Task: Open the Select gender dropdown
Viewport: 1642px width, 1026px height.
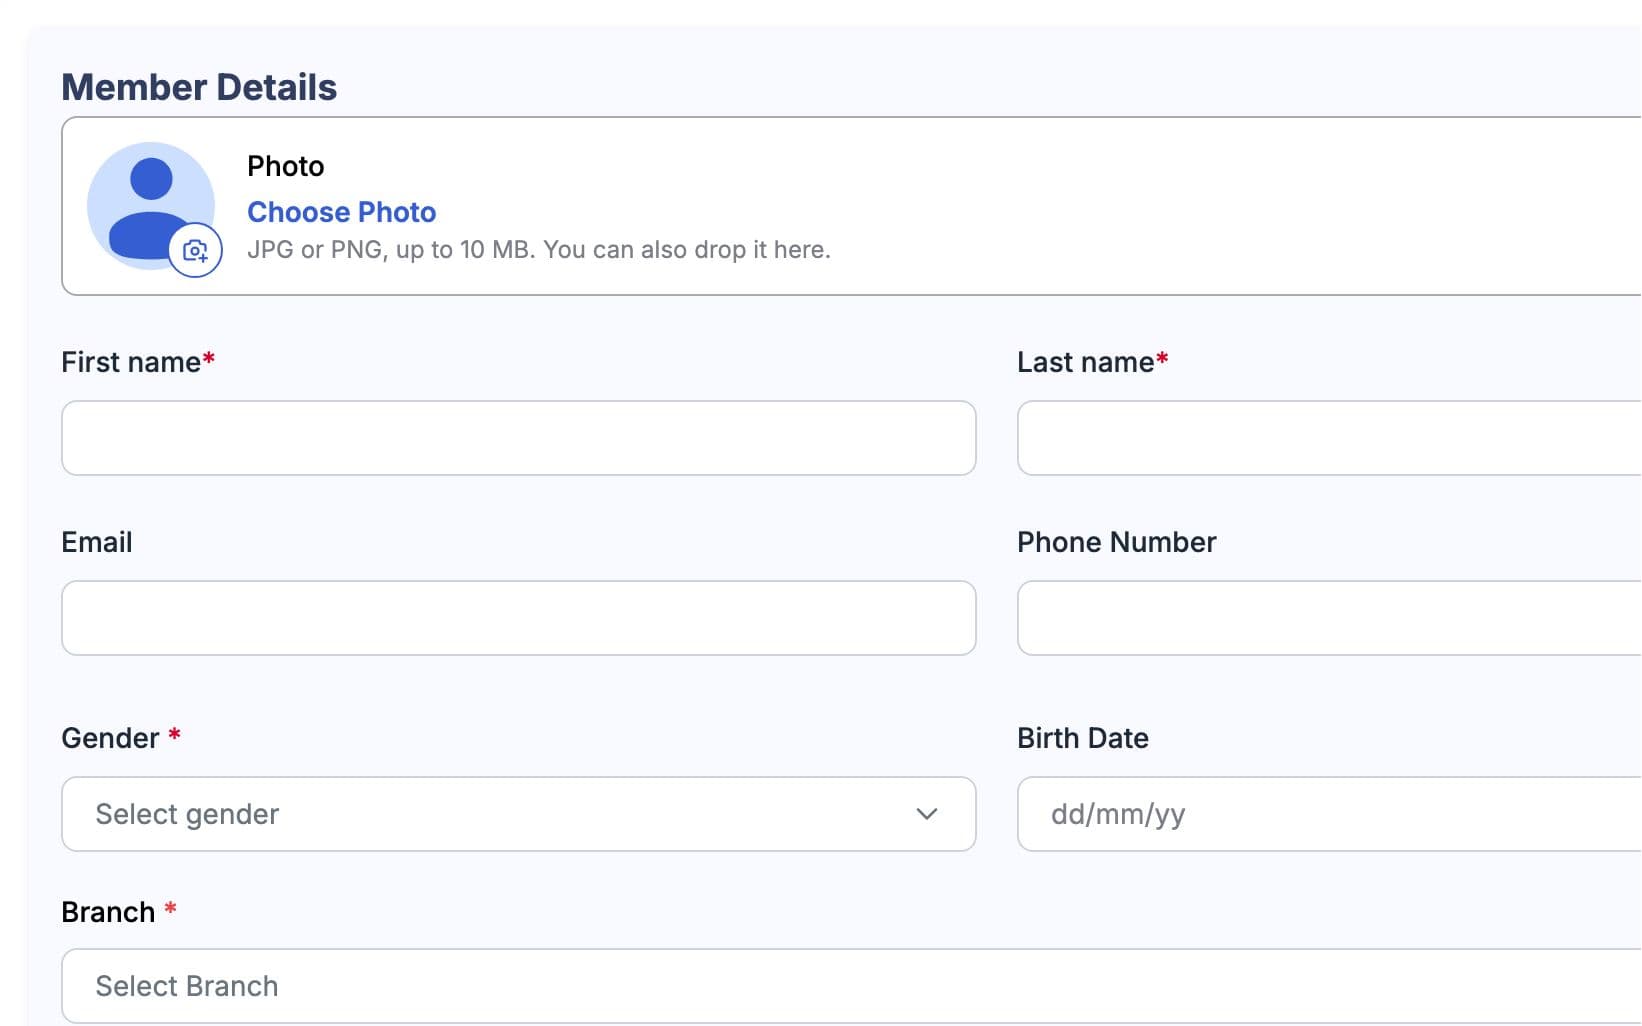Action: point(519,814)
